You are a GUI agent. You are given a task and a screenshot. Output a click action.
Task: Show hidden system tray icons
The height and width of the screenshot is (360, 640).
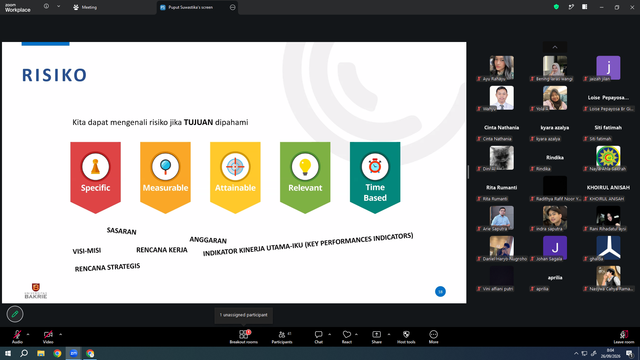pyautogui.click(x=576, y=353)
